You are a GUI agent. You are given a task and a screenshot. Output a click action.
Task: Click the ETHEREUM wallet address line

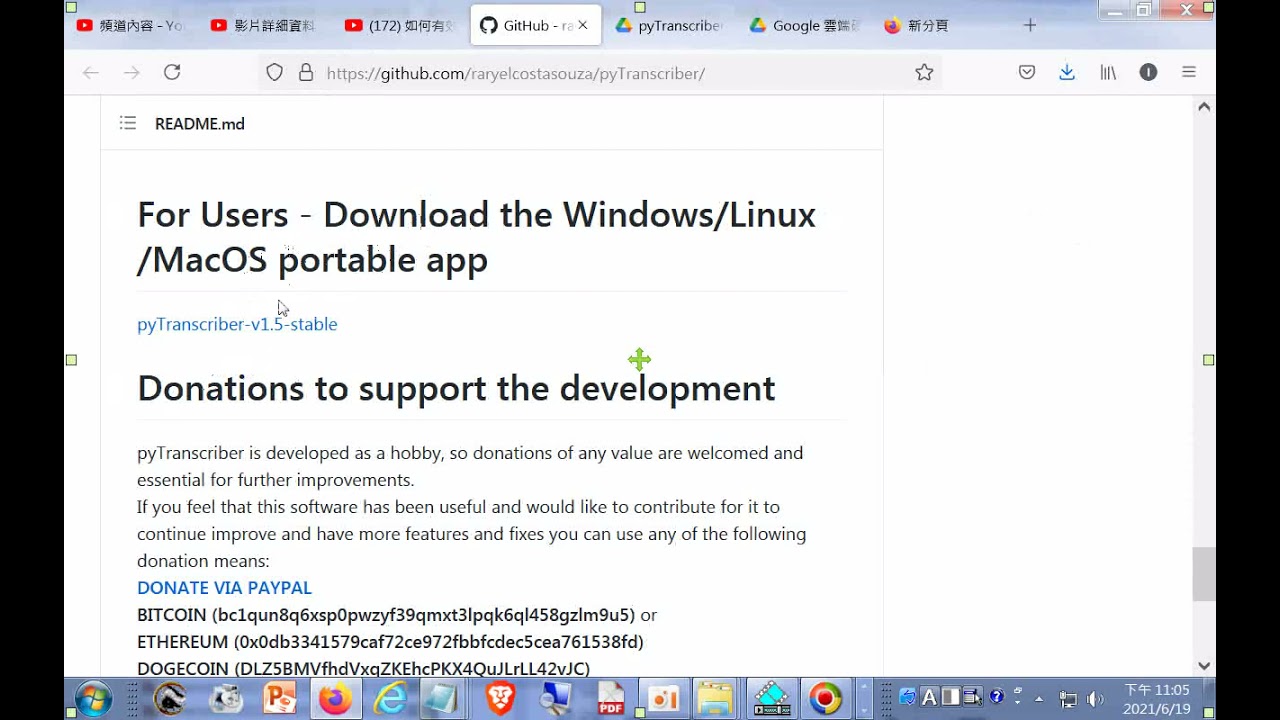[390, 642]
